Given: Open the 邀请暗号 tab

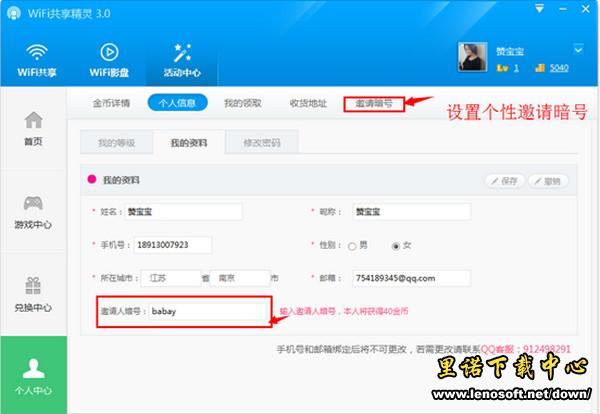Looking at the screenshot, I should 374,103.
